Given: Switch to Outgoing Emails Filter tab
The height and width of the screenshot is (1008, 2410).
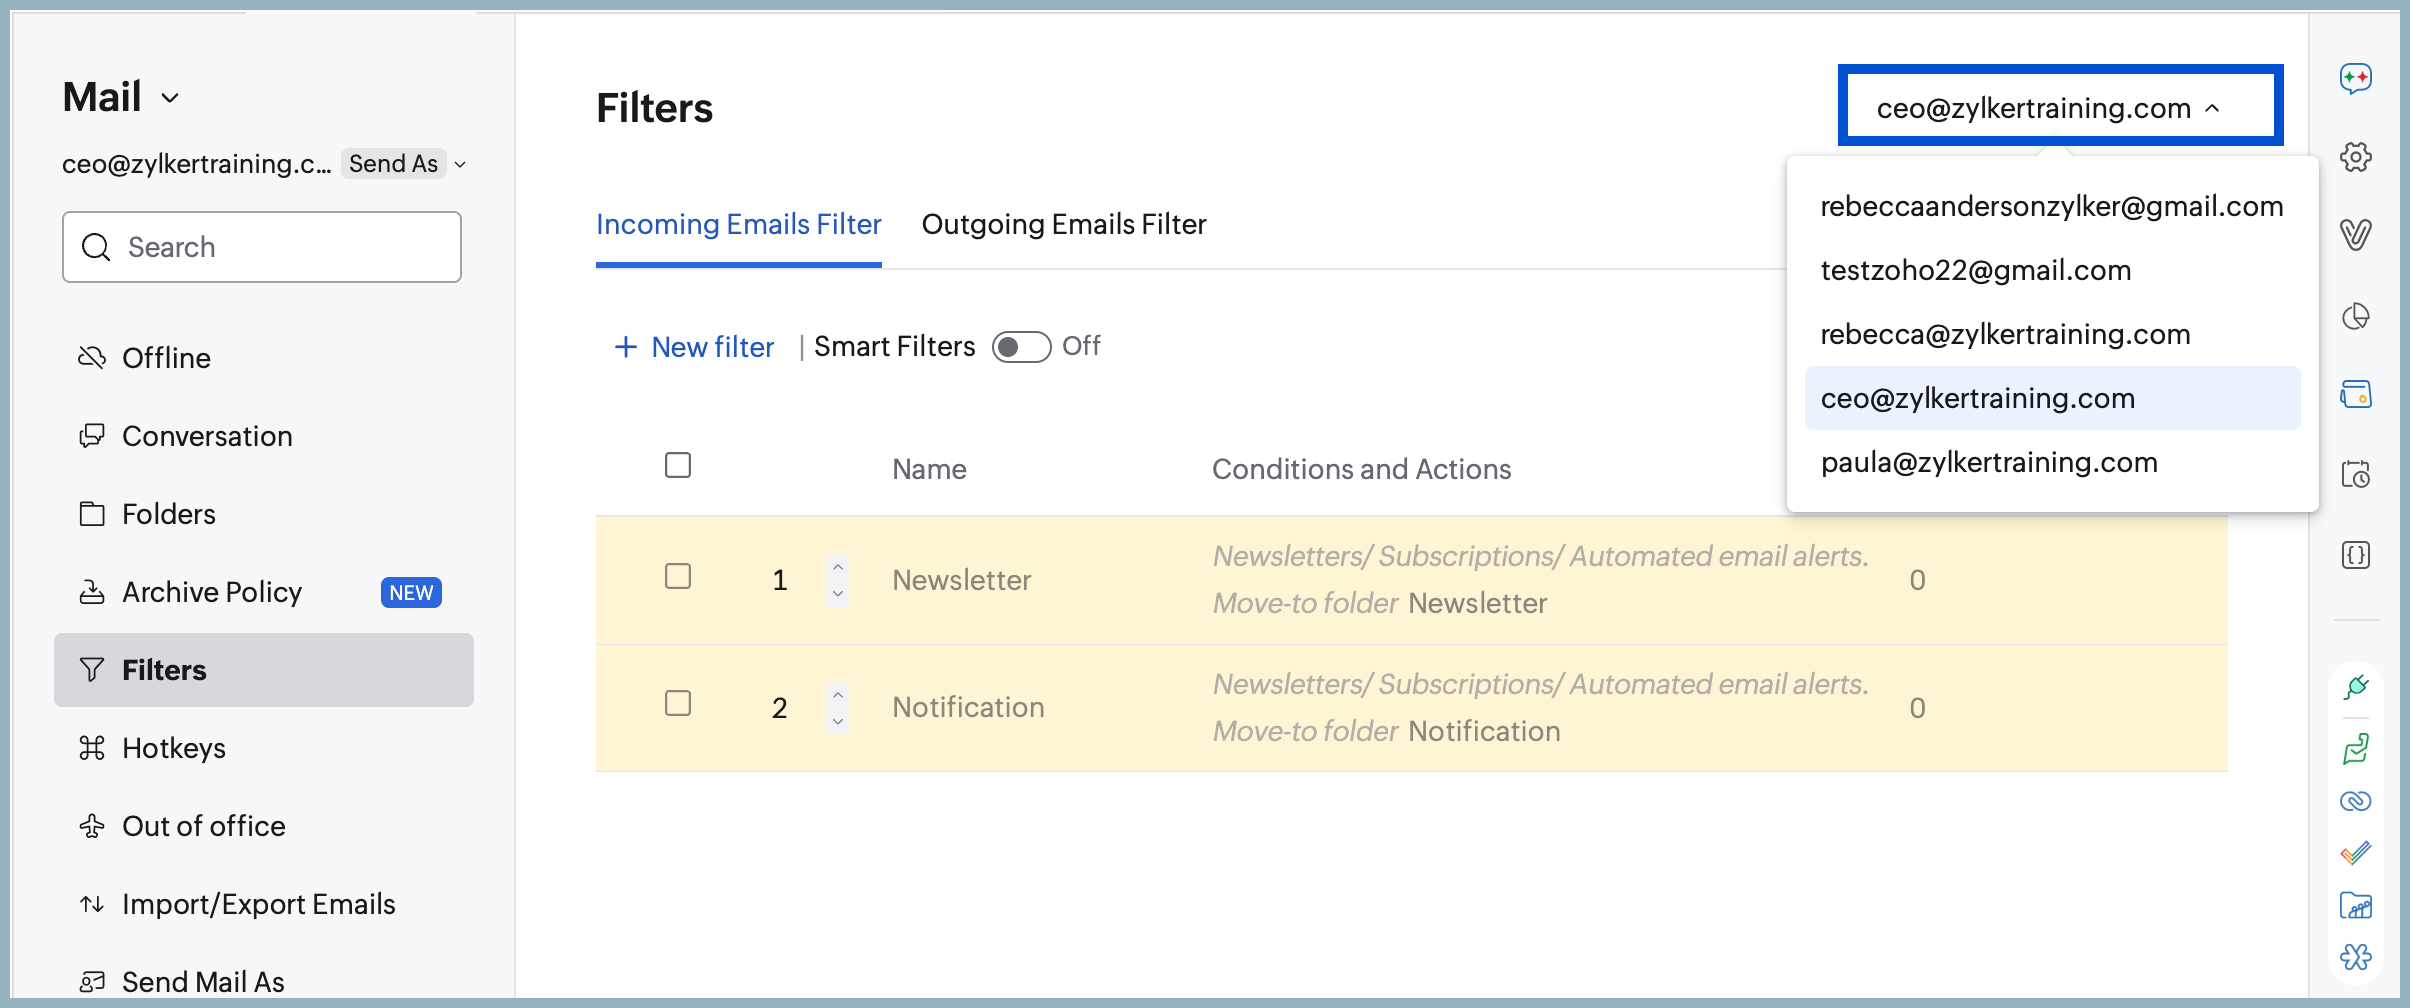Looking at the screenshot, I should [1064, 224].
